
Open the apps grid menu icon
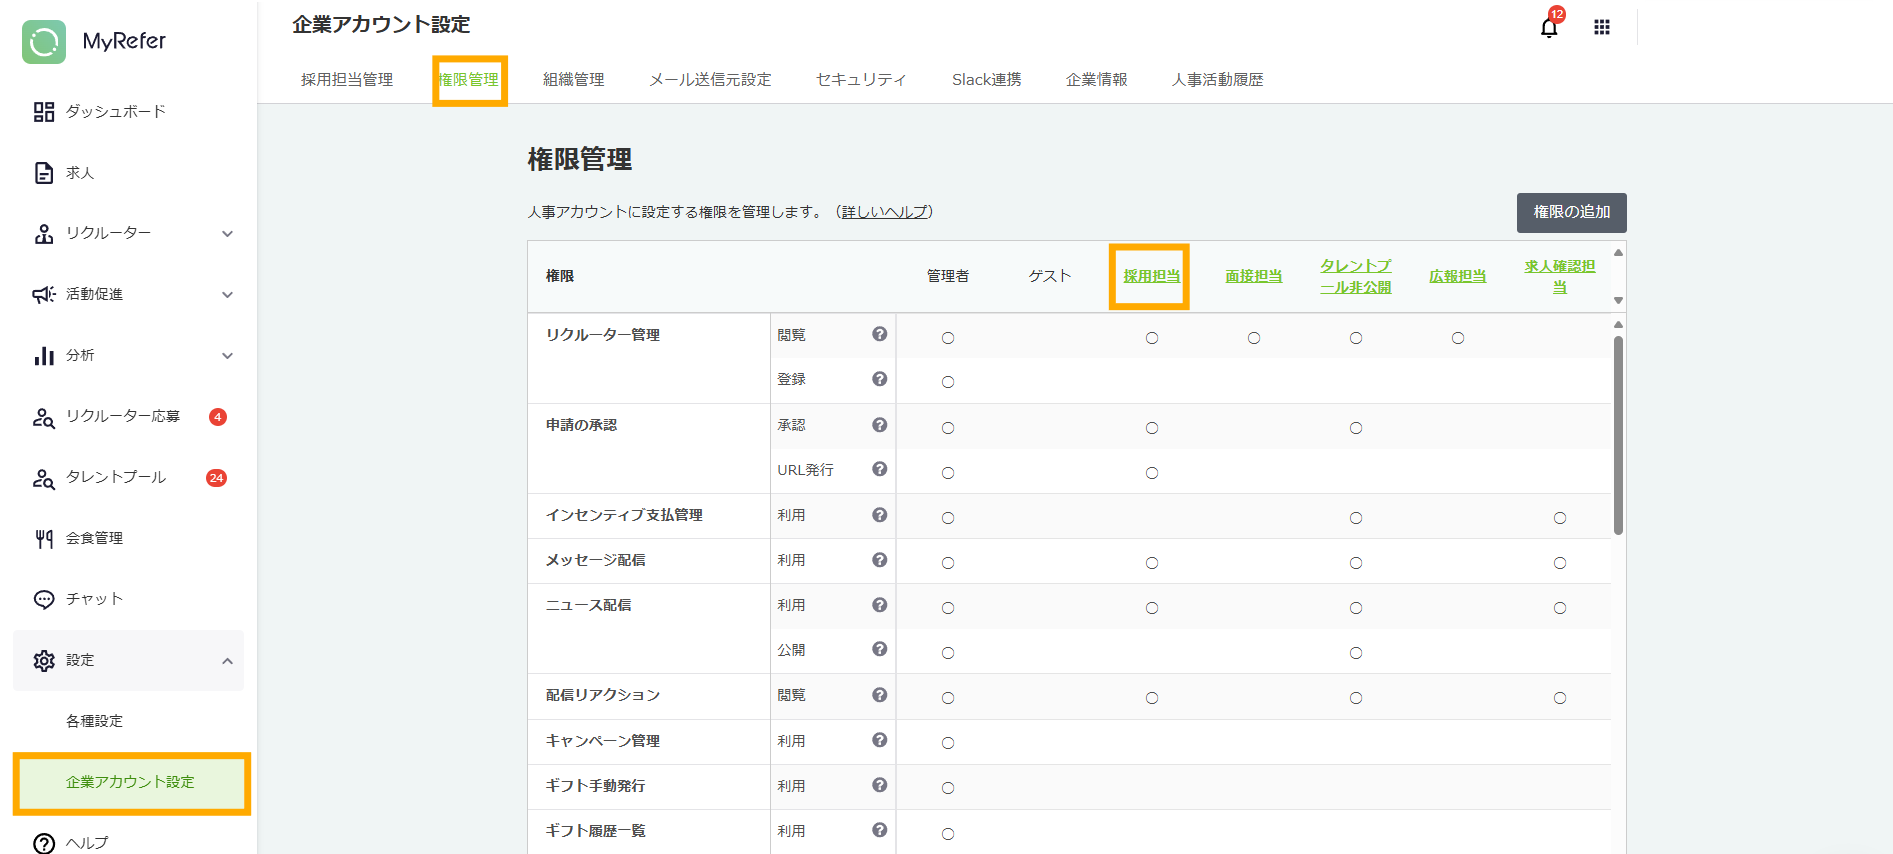pyautogui.click(x=1601, y=28)
